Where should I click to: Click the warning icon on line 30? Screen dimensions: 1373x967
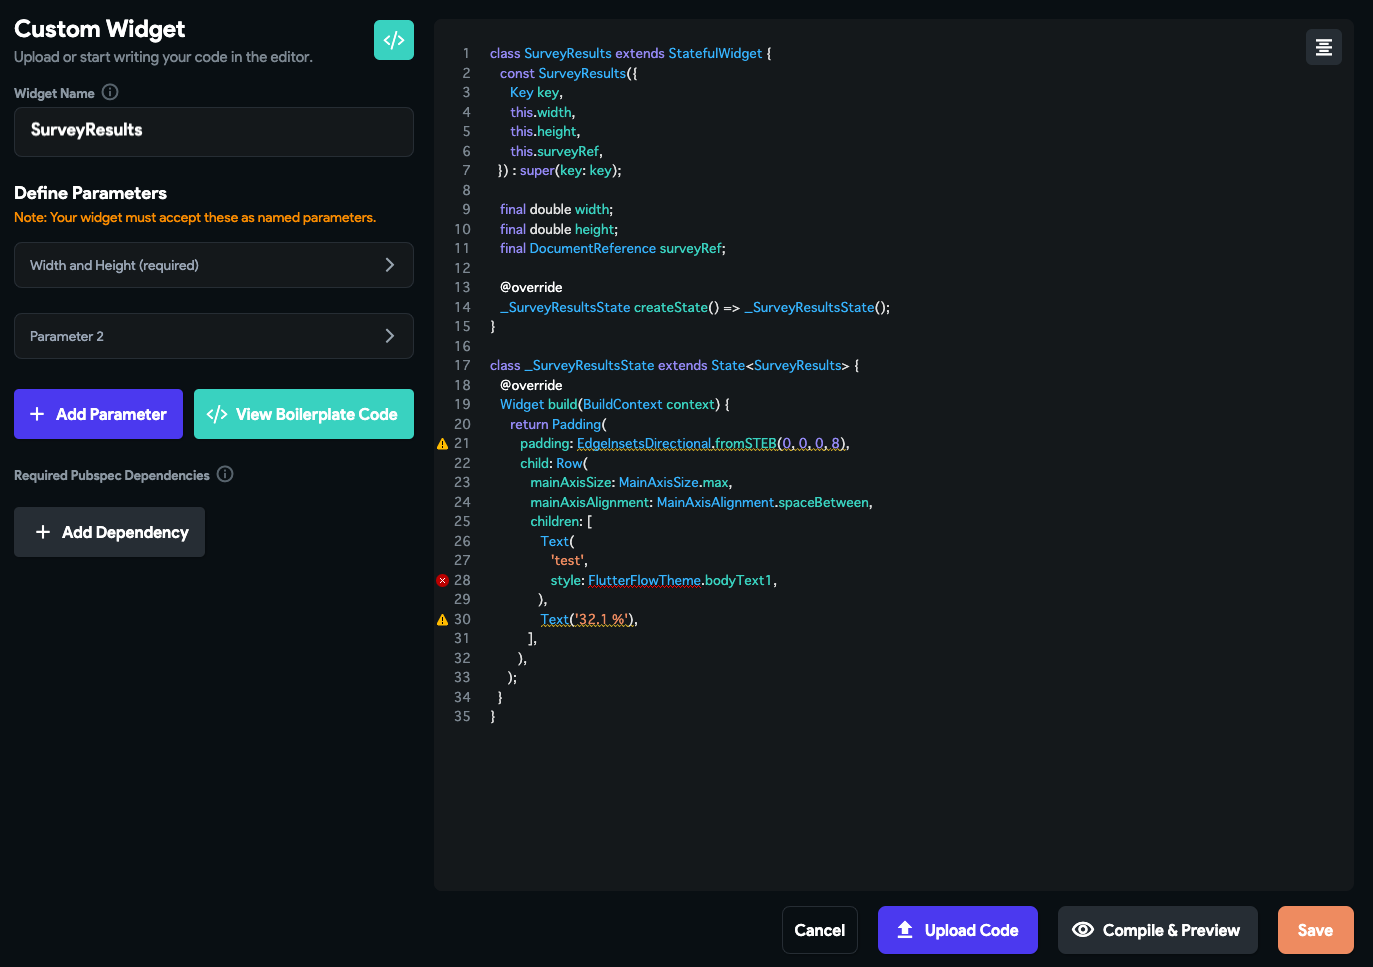tap(442, 620)
